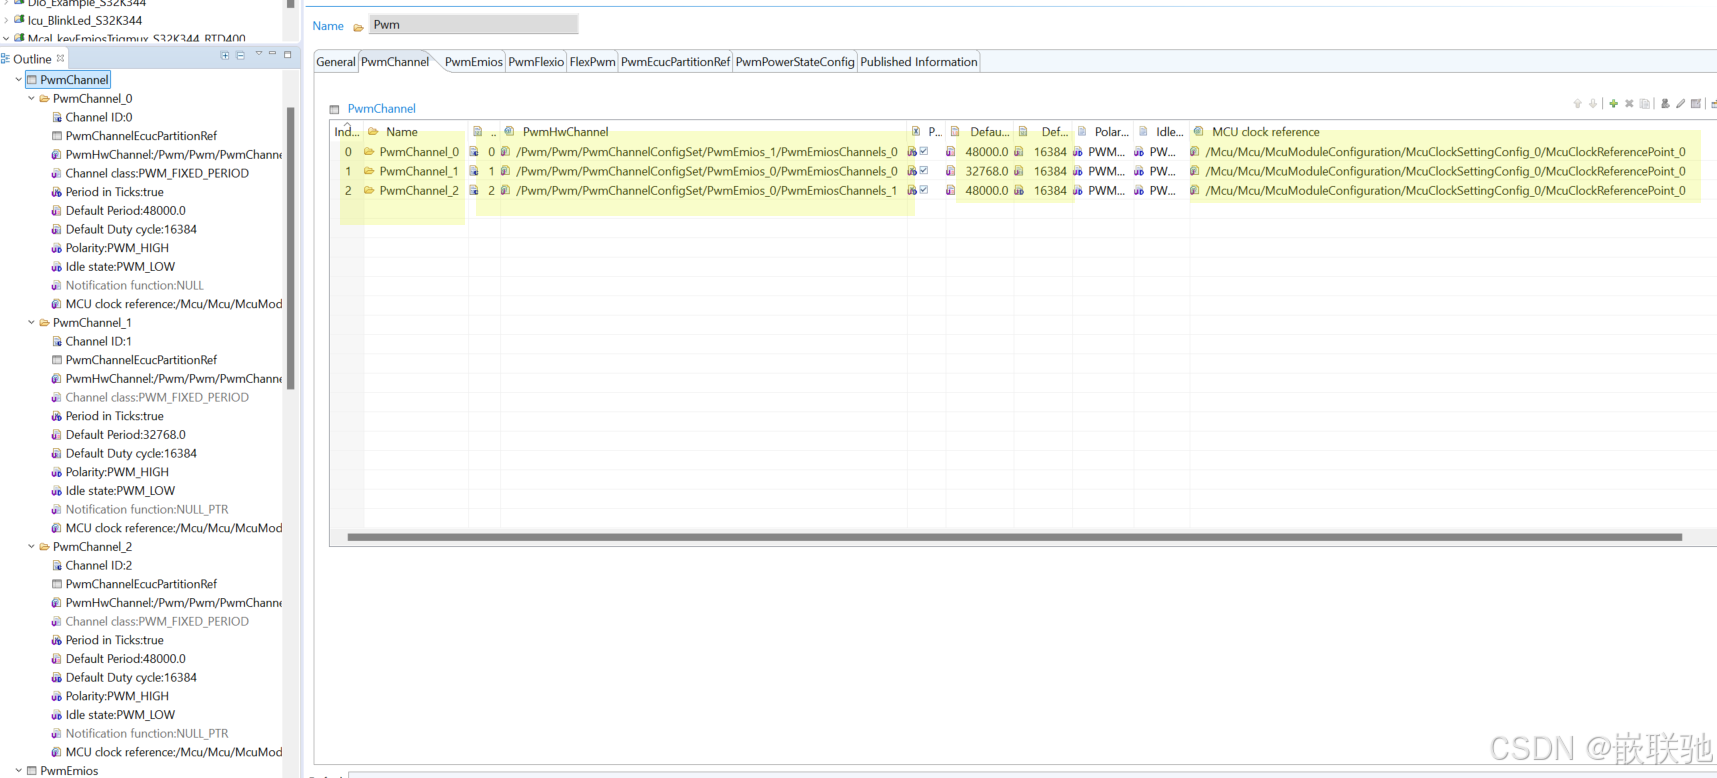Switch to the General tab
This screenshot has height=778, width=1717.
click(336, 62)
